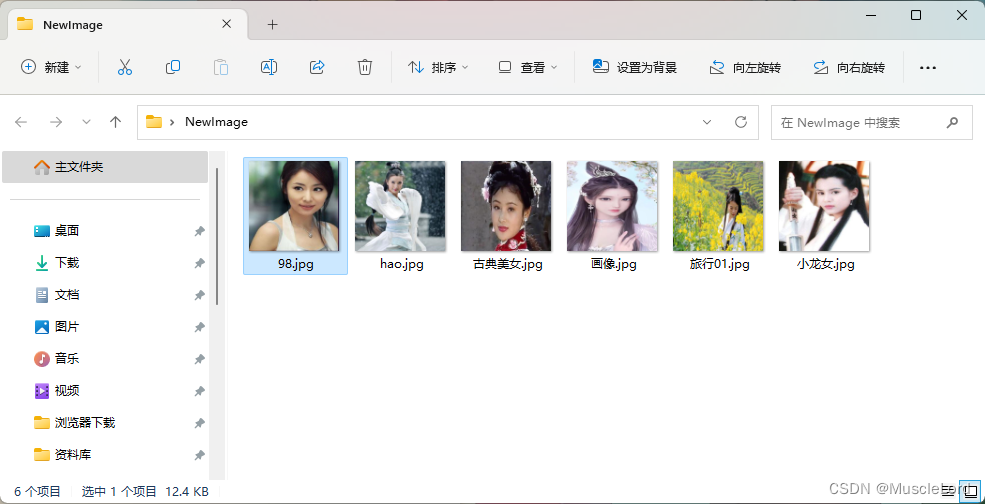This screenshot has height=504, width=985.
Task: Go back with the left arrow
Action: click(21, 122)
